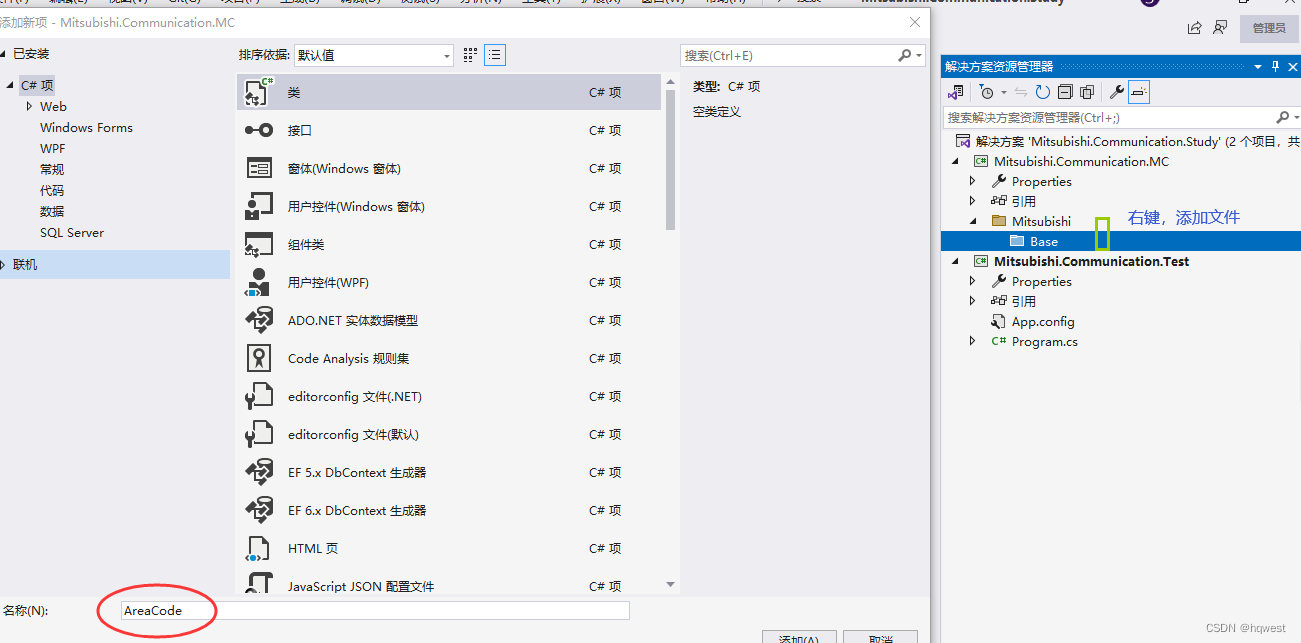This screenshot has height=643, width=1301.
Task: Click the 名称 input field with AreaCode
Action: (374, 610)
